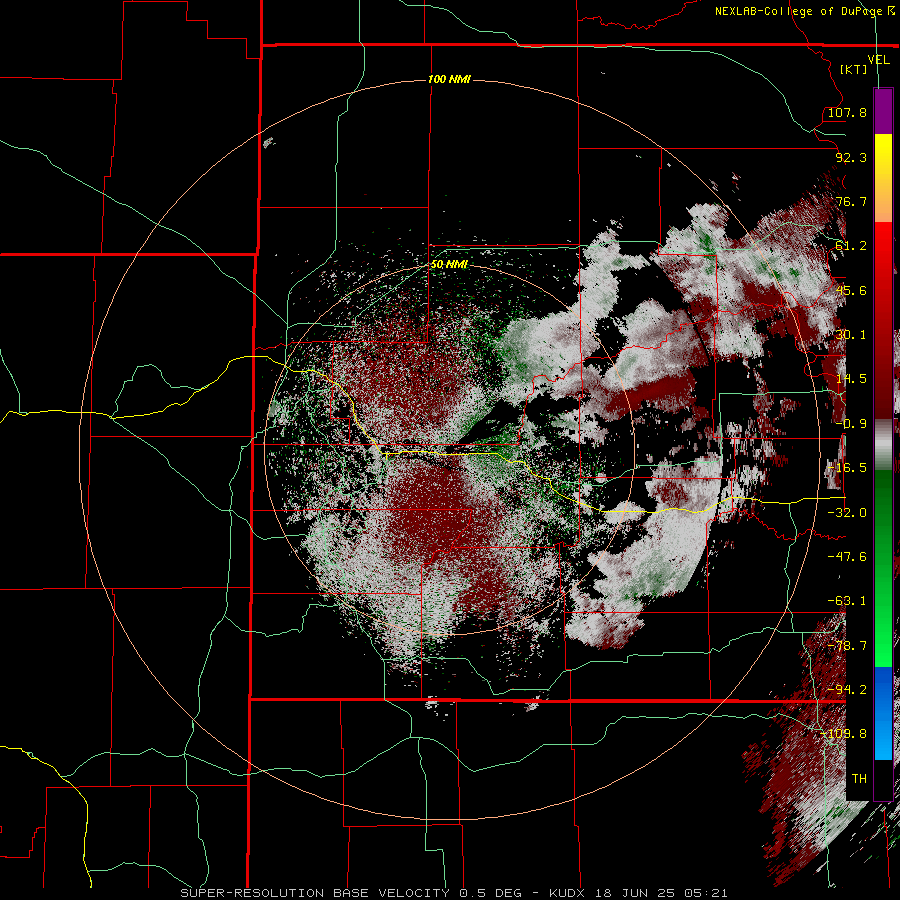Click the TH label at the scale bottom
Viewport: 900px width, 900px height.
(x=859, y=779)
